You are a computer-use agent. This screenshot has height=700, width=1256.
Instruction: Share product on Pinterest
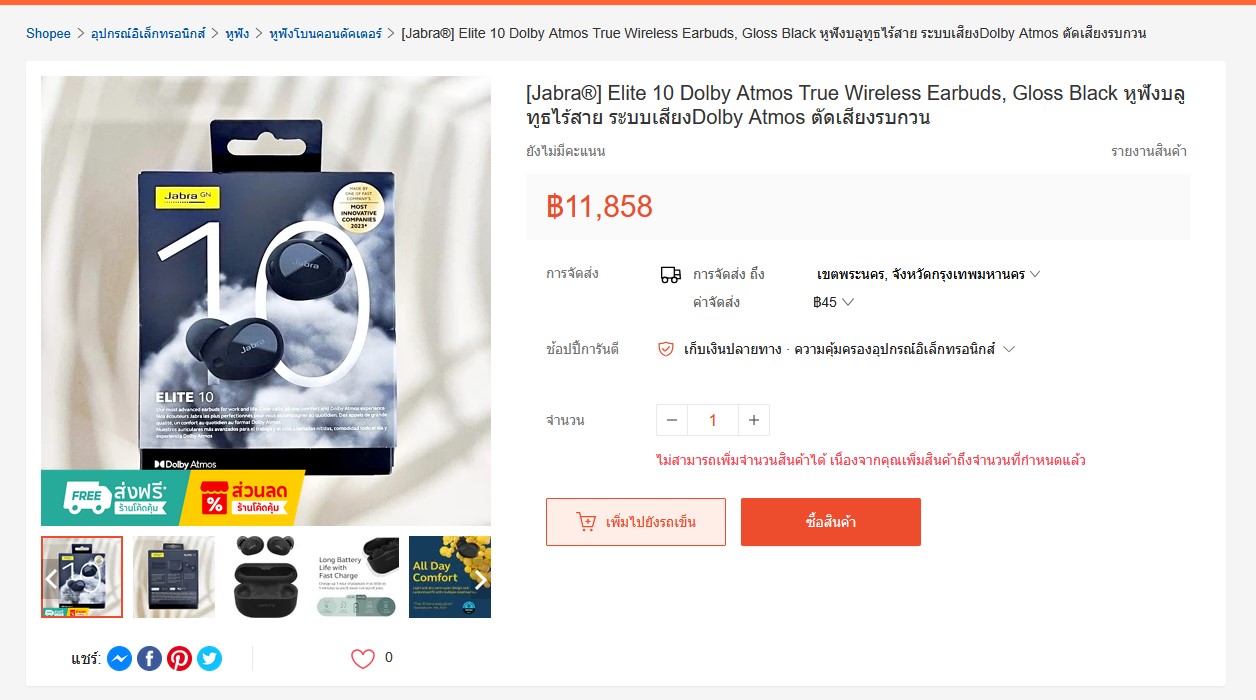click(179, 658)
